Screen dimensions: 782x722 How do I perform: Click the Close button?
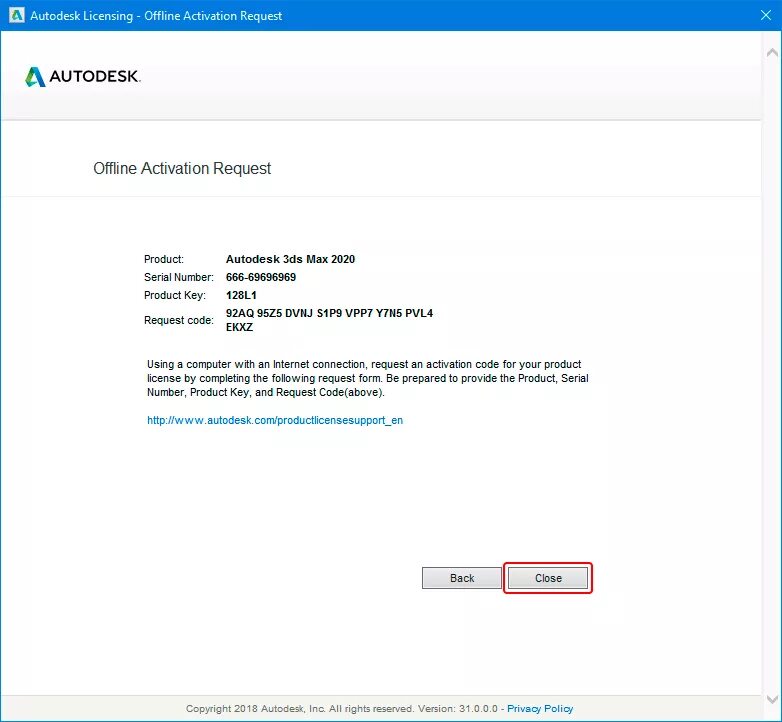pyautogui.click(x=548, y=578)
